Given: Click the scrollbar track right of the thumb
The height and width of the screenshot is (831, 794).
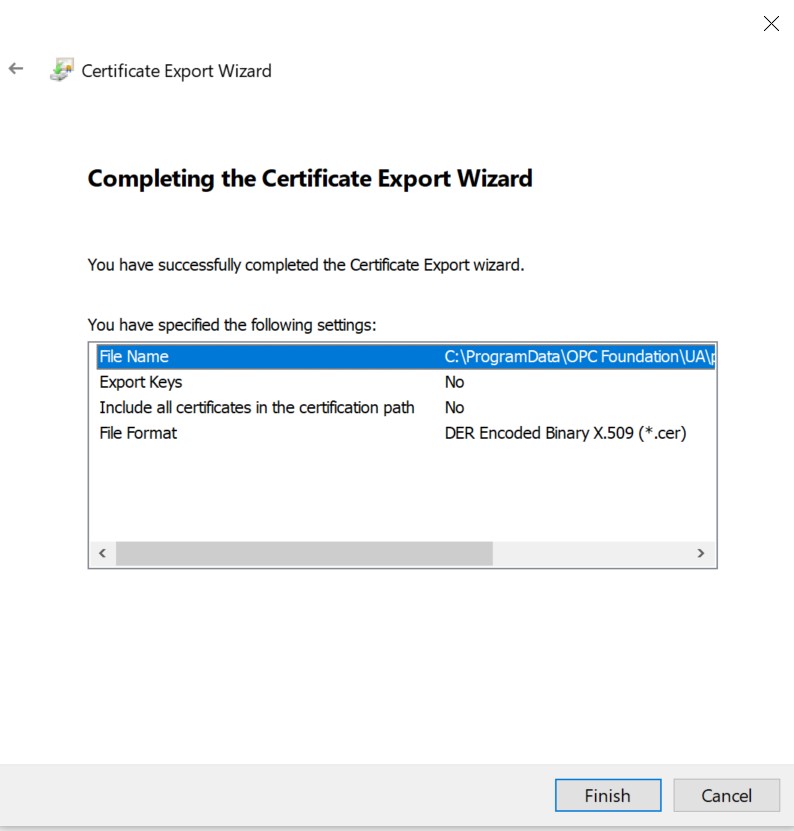Looking at the screenshot, I should point(590,554).
